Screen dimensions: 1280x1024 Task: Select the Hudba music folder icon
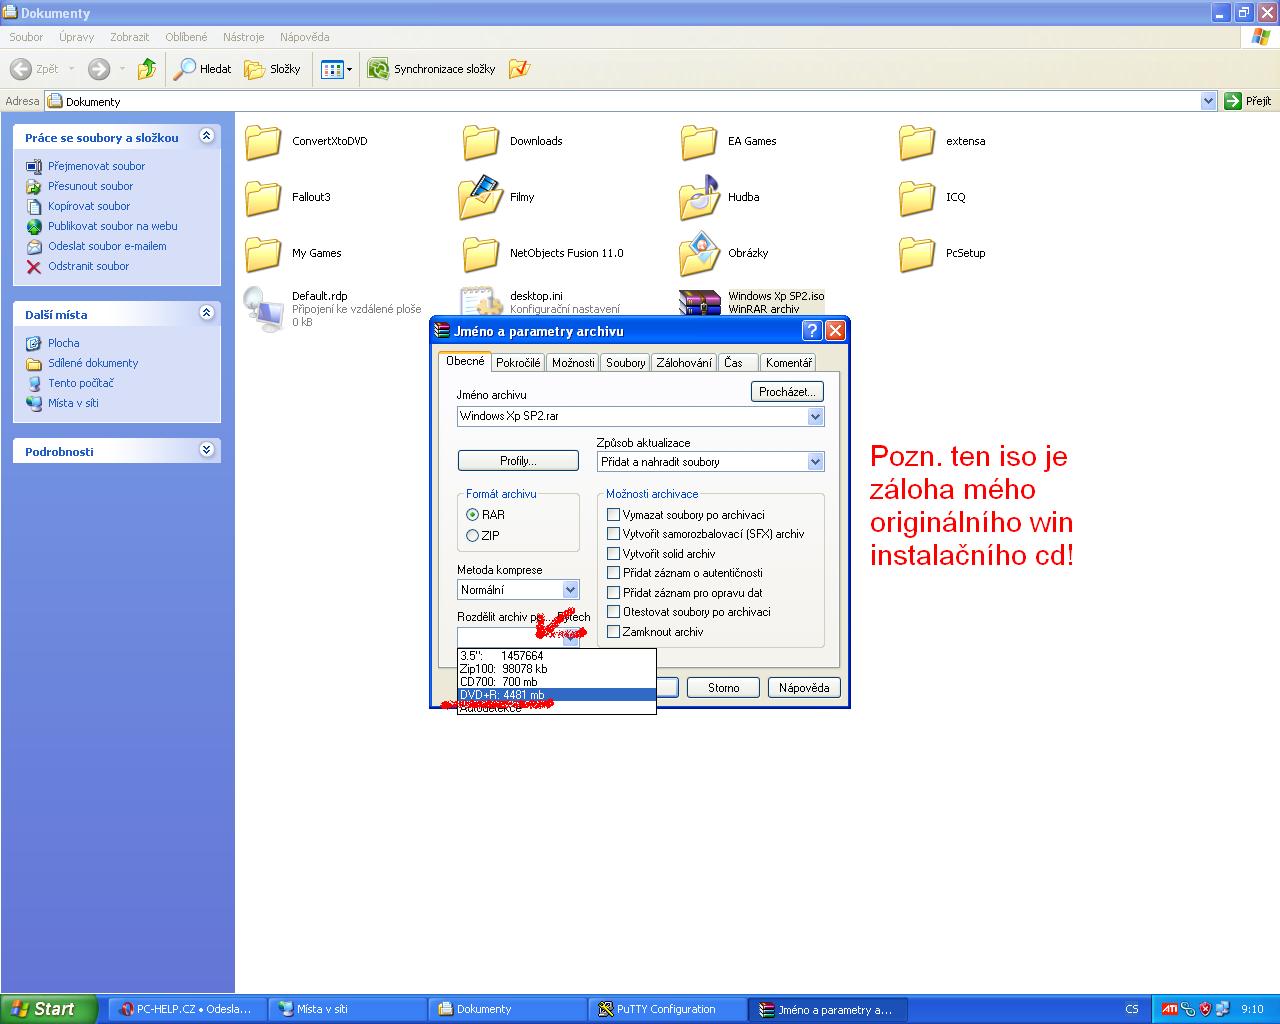(x=699, y=198)
